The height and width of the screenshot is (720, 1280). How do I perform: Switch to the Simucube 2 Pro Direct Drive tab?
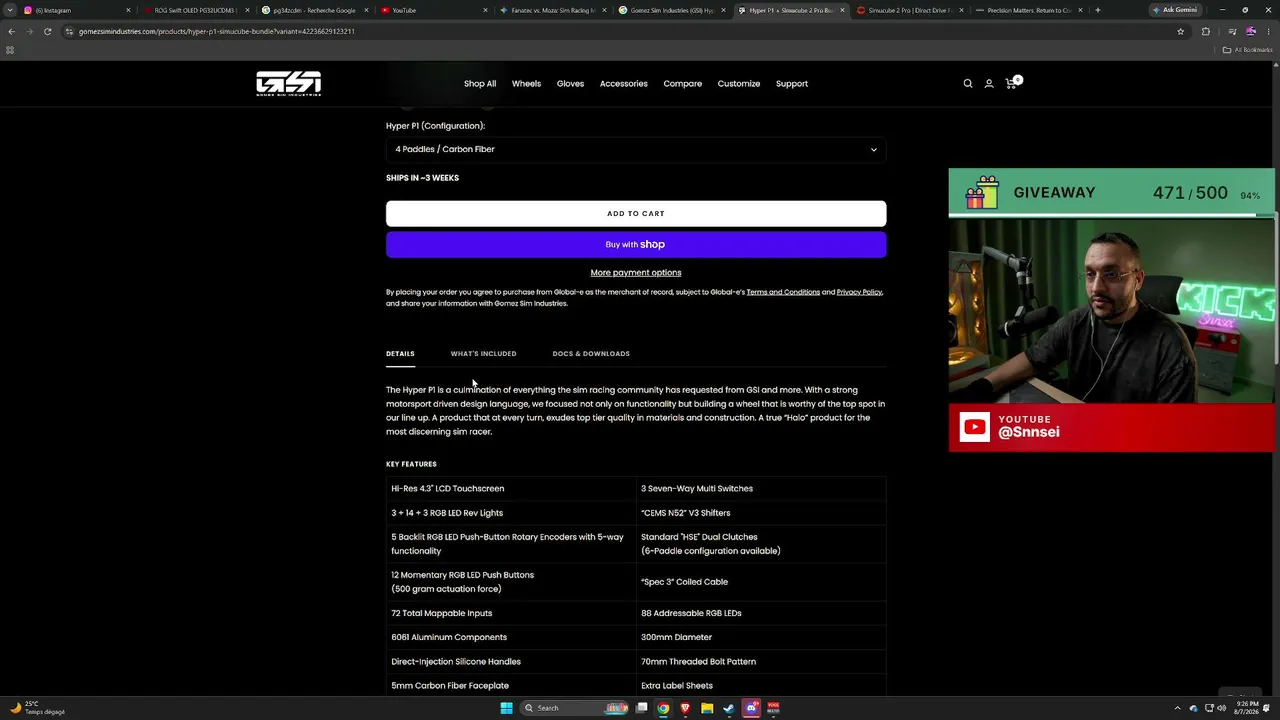point(908,10)
